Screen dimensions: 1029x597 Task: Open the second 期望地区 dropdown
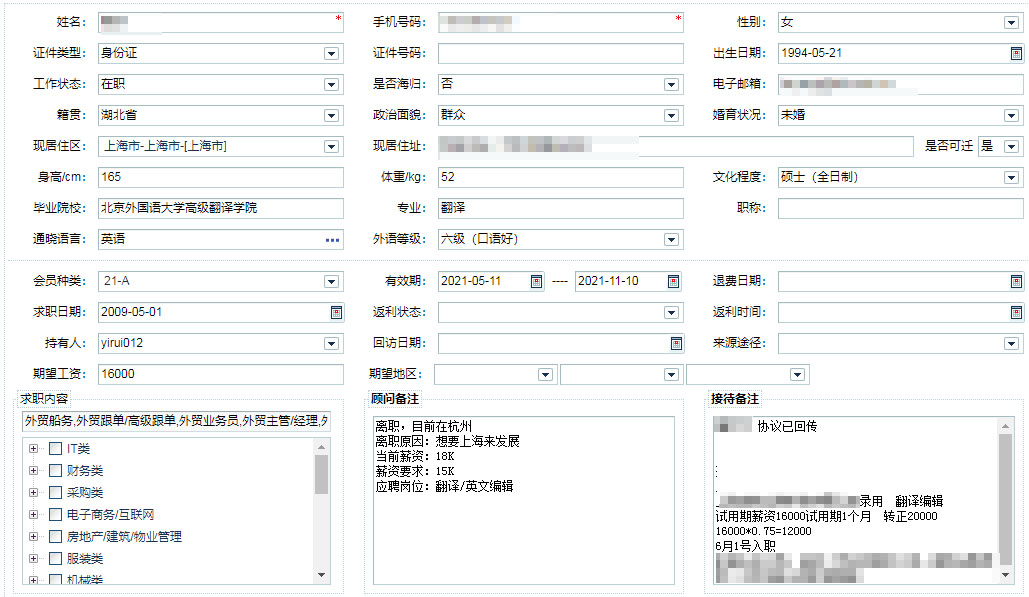tap(671, 375)
